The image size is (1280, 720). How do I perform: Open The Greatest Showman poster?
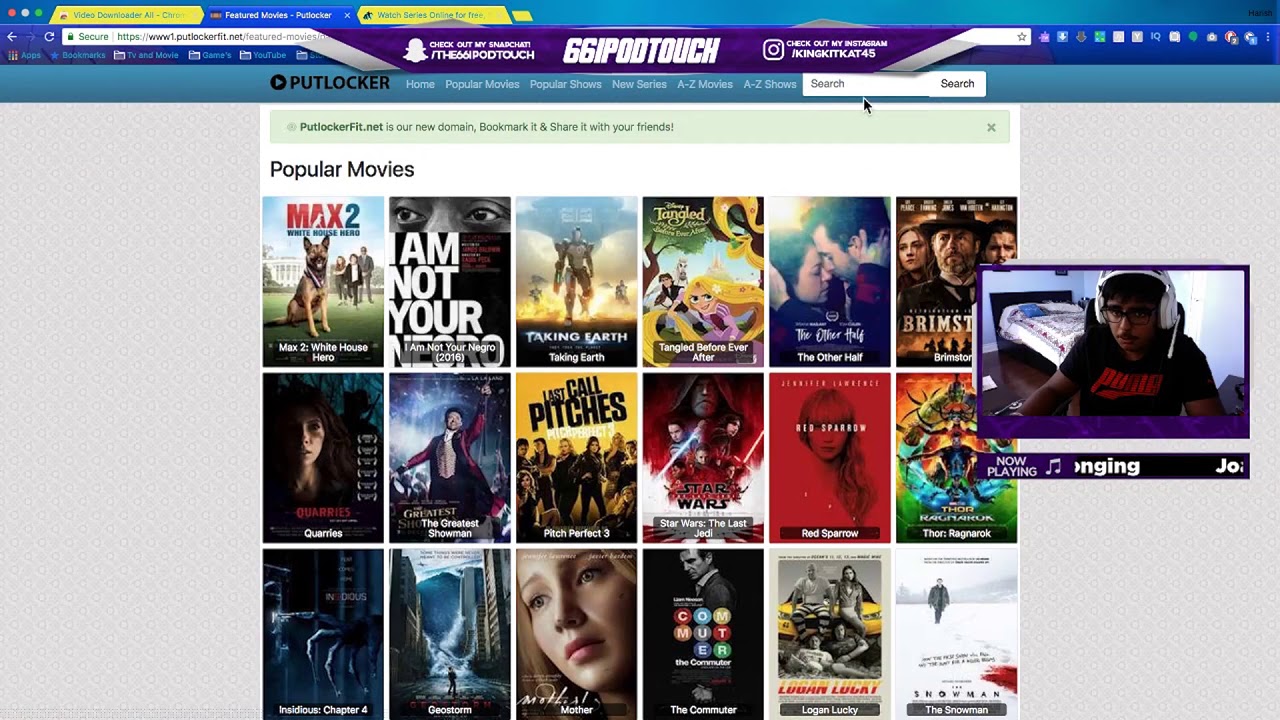pos(450,458)
